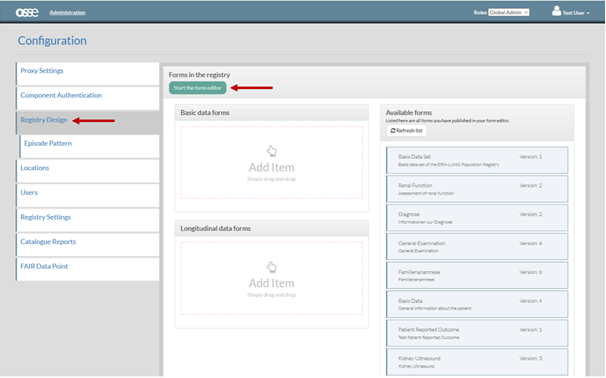Open FAIR Data Point settings

[87, 269]
